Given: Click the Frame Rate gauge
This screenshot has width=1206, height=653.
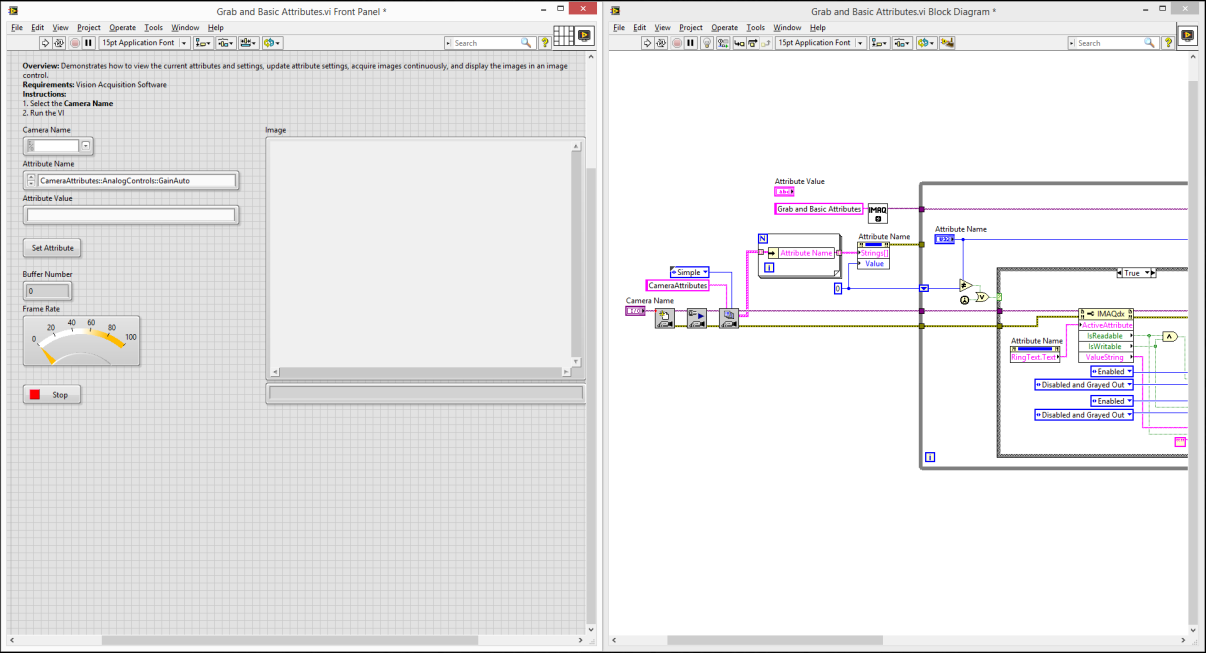Looking at the screenshot, I should pyautogui.click(x=82, y=343).
